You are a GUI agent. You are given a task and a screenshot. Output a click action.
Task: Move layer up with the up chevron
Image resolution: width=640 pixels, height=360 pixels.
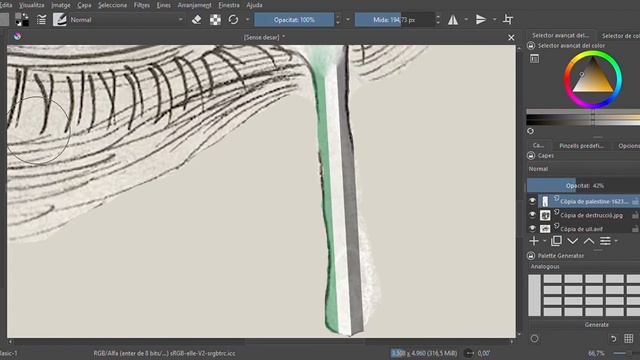coord(589,241)
